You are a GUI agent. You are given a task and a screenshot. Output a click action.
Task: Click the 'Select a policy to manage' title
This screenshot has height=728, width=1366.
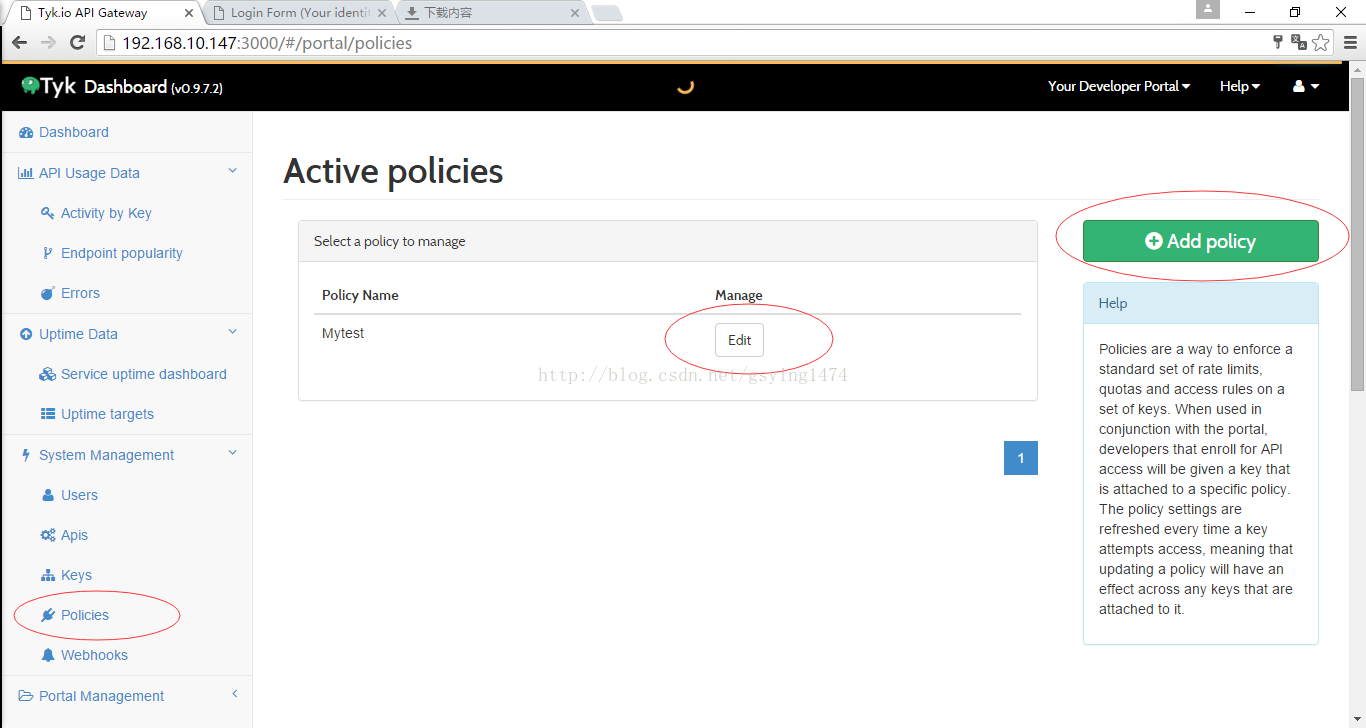[390, 241]
